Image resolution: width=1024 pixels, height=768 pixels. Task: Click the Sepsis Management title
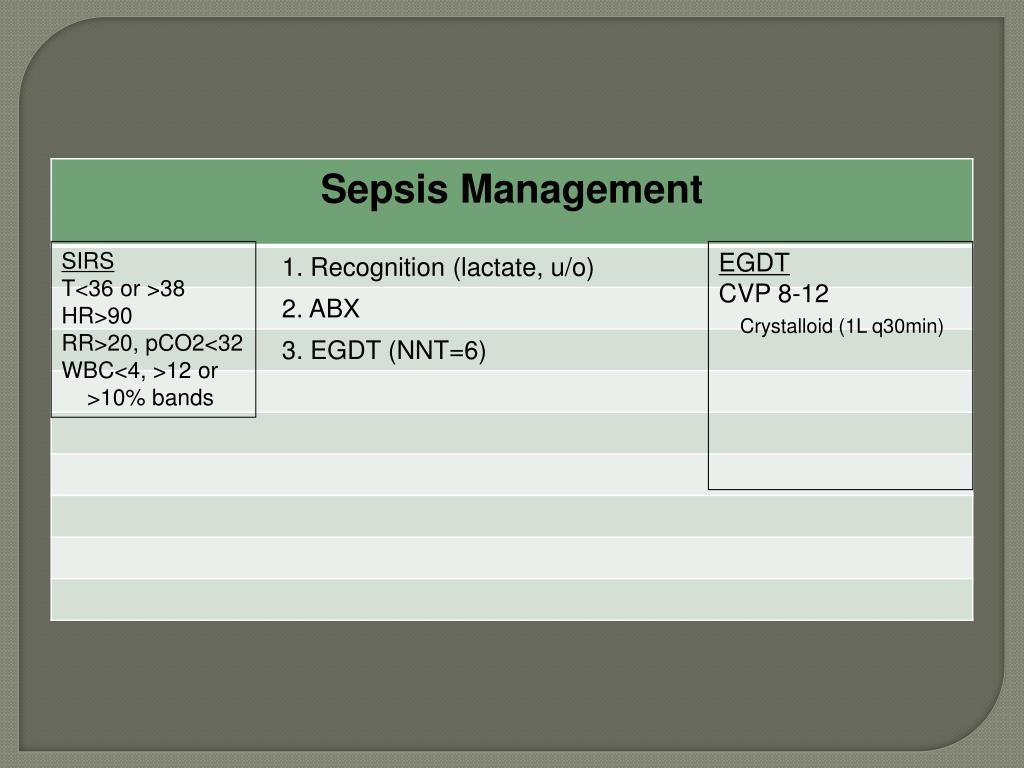tap(511, 189)
